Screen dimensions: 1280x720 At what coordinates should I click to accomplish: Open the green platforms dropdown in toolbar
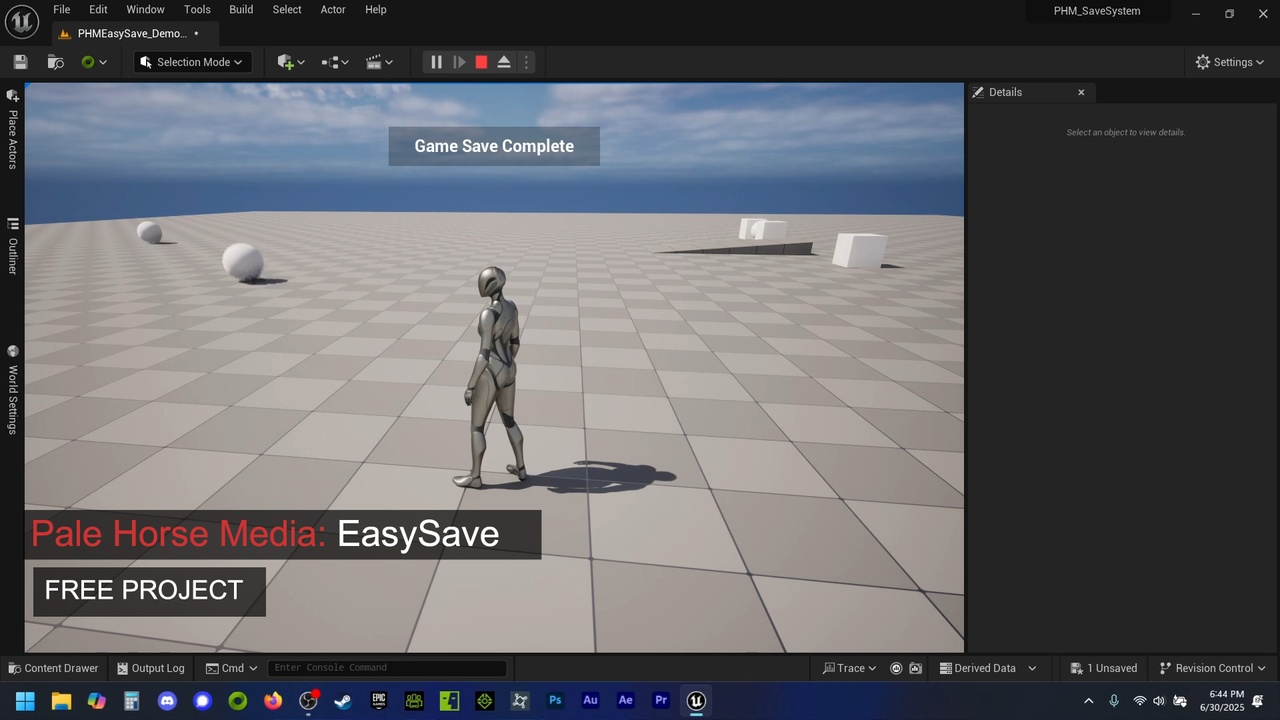point(93,62)
